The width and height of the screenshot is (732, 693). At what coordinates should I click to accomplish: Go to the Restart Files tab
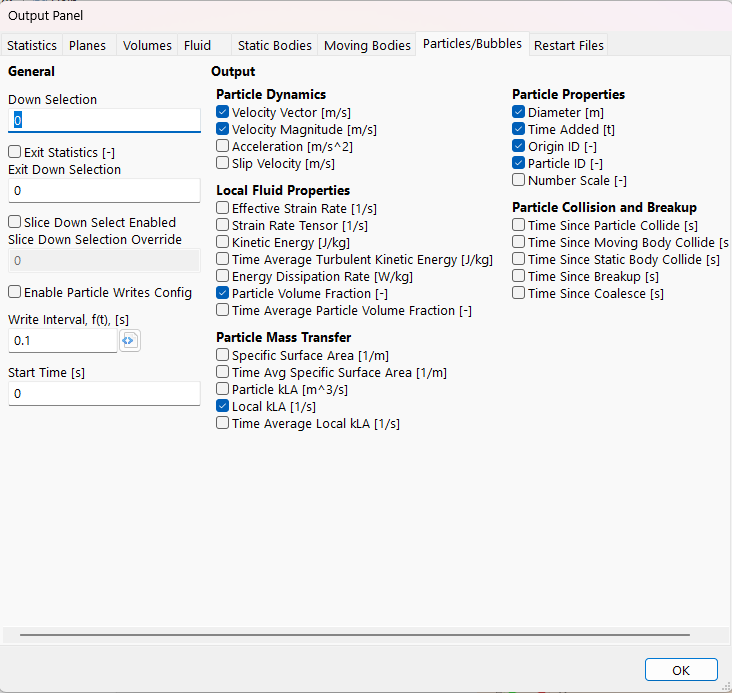(x=568, y=45)
